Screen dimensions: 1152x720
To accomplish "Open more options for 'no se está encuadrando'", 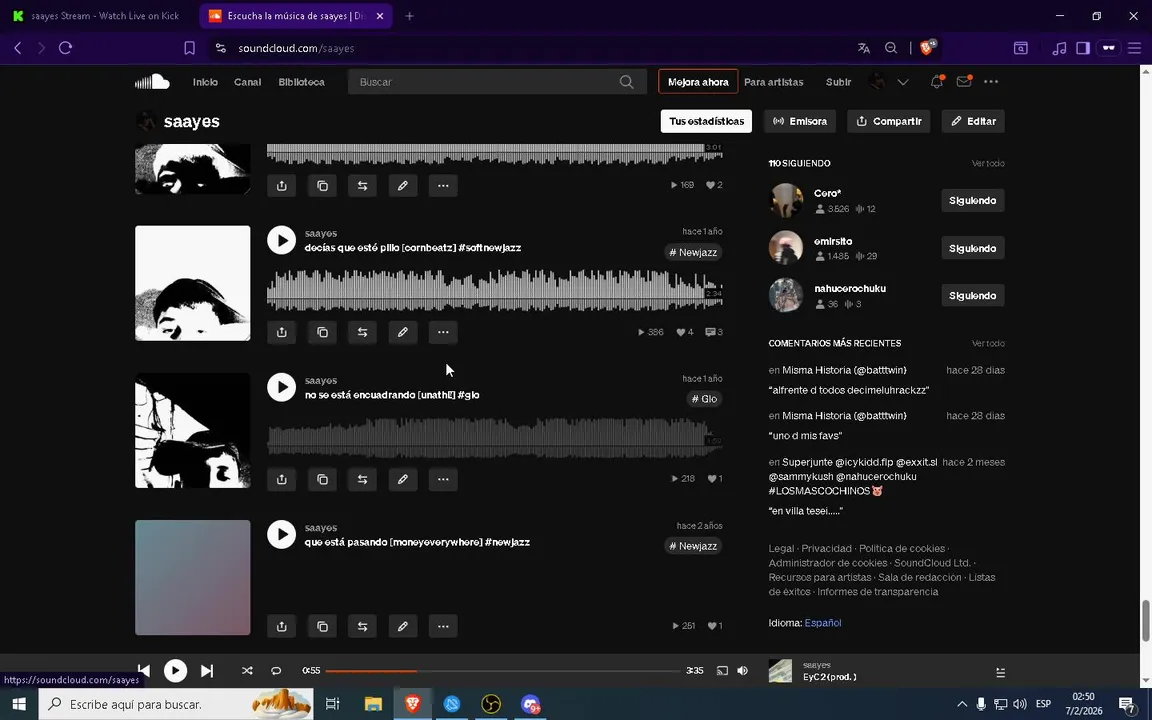I will (x=443, y=479).
